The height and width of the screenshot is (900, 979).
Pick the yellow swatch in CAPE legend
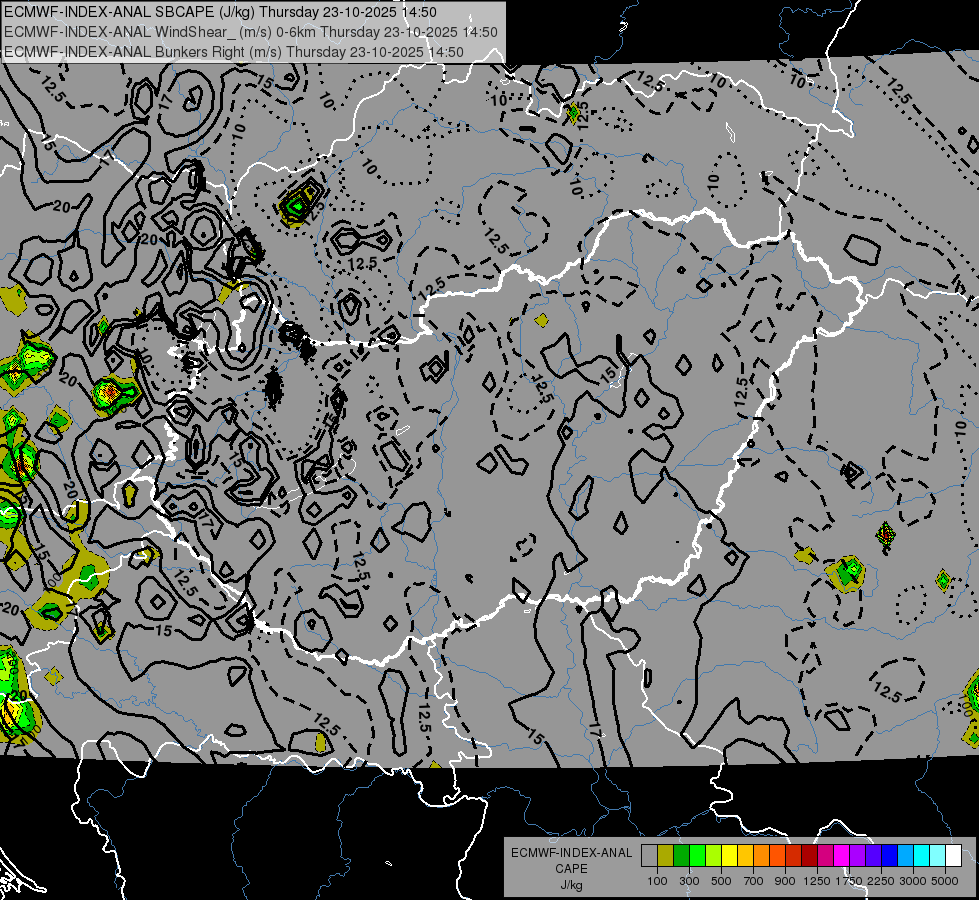729,856
